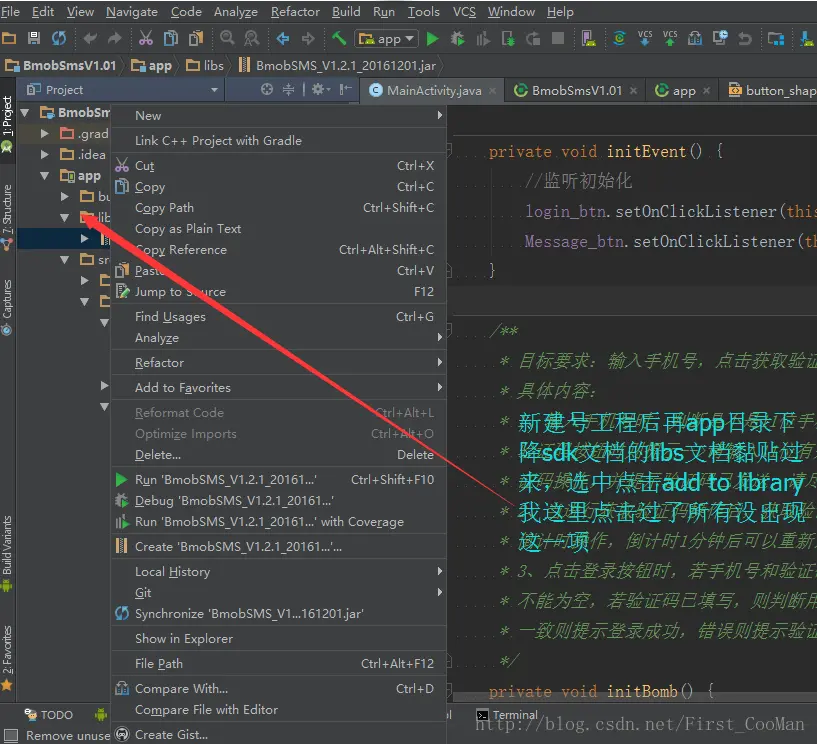Click the Project panel settings gear icon
The width and height of the screenshot is (817, 744).
point(318,90)
